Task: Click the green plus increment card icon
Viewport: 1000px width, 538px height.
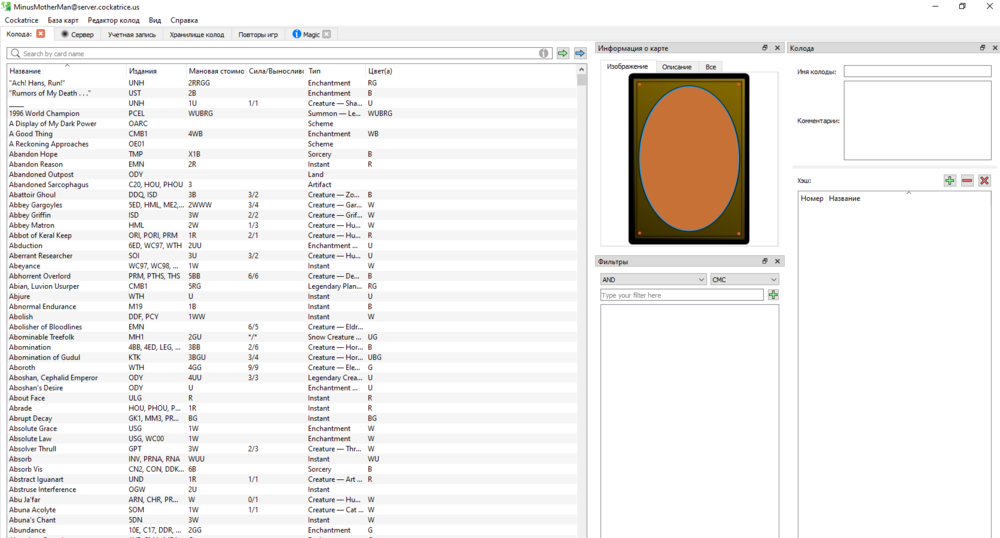Action: [949, 181]
